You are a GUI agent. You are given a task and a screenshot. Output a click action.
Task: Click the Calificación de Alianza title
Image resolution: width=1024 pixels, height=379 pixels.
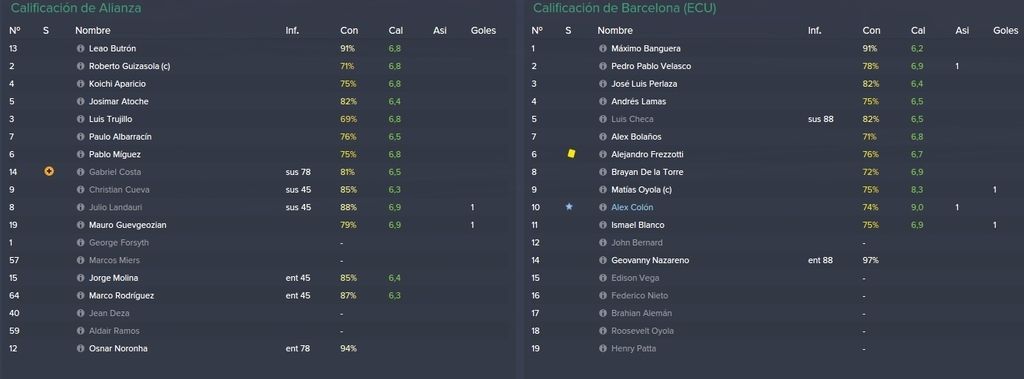coord(76,8)
